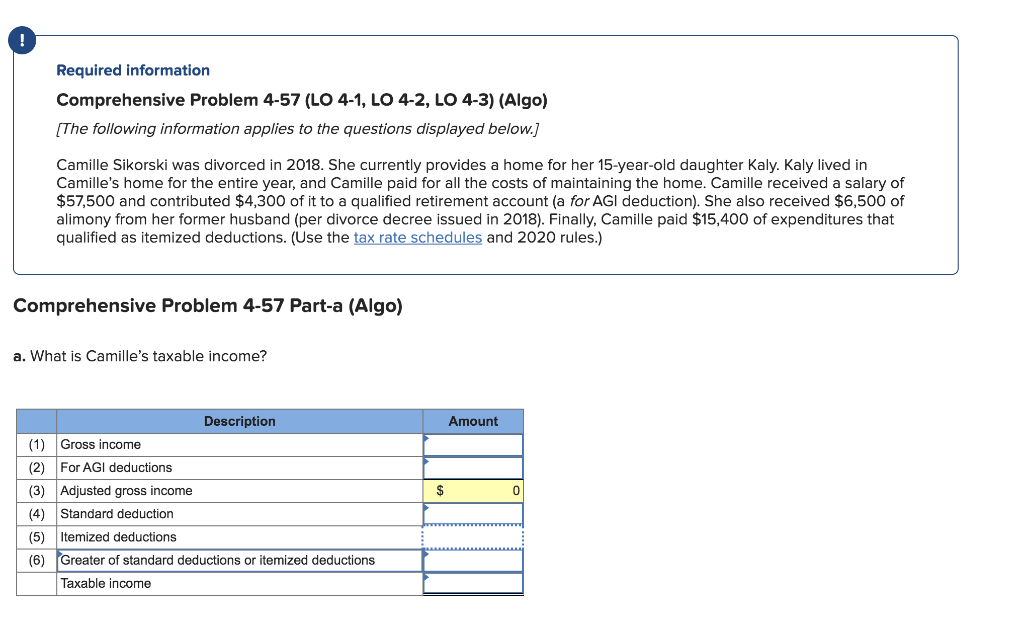
Task: Select the Amount column header
Action: pyautogui.click(x=473, y=421)
